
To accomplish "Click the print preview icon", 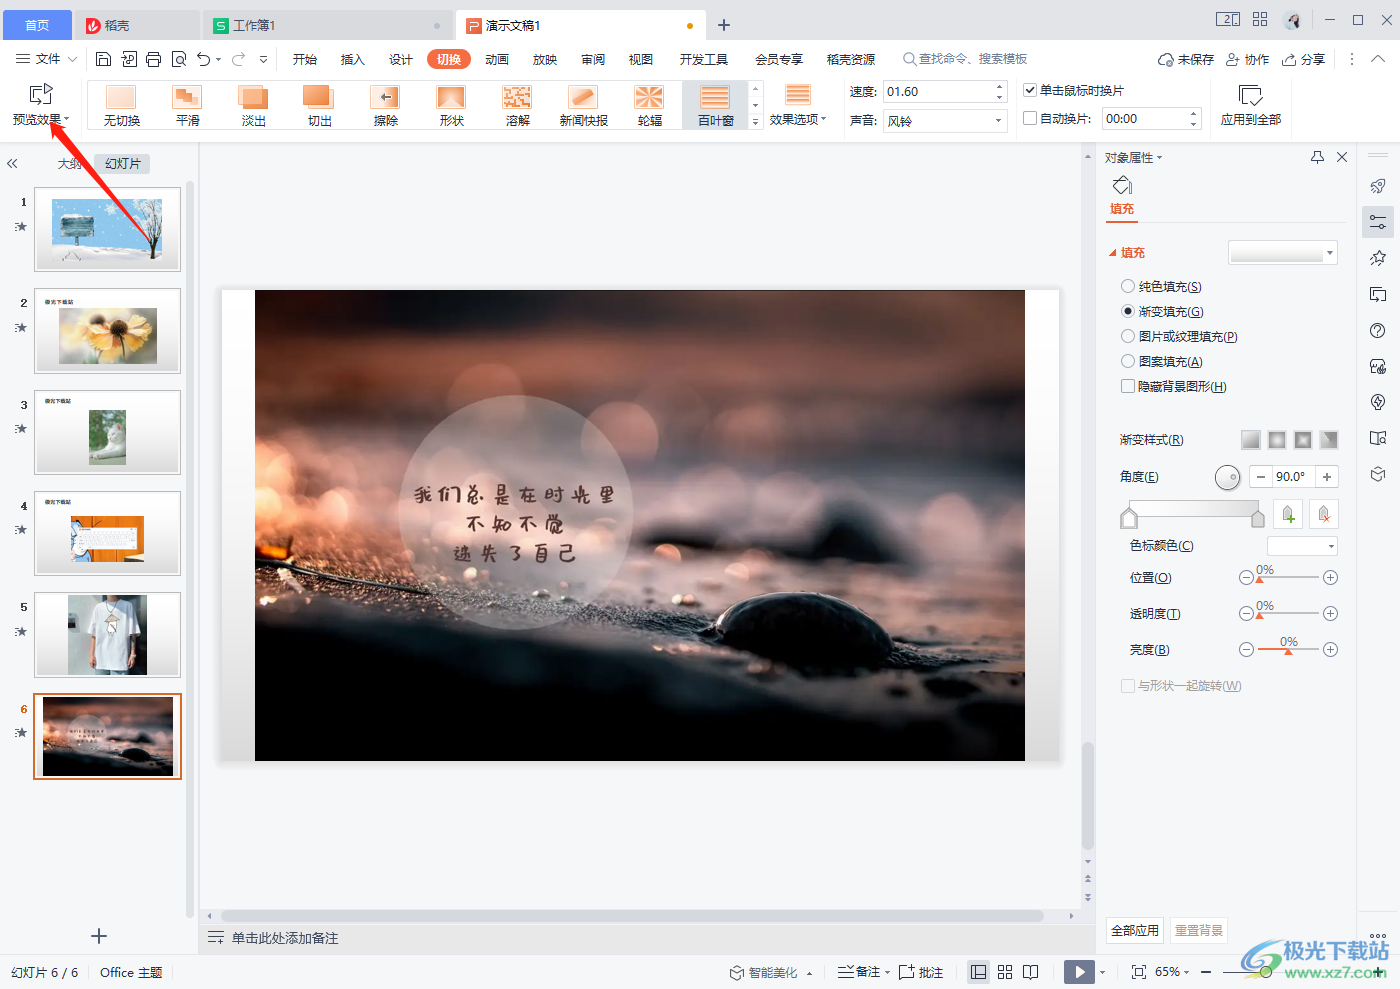I will 179,59.
